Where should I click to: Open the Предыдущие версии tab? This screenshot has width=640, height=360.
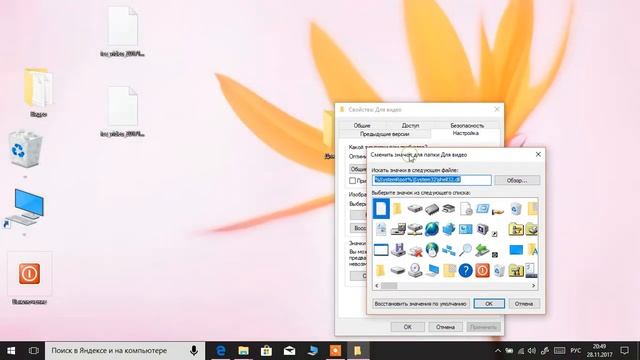pyautogui.click(x=384, y=134)
